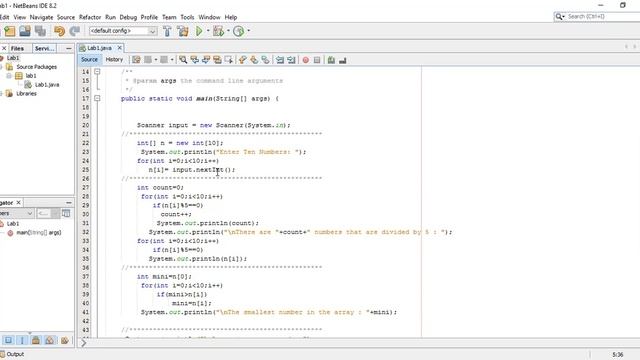
Task: Toggle Rectangular Selection icon
Action: (x=229, y=60)
